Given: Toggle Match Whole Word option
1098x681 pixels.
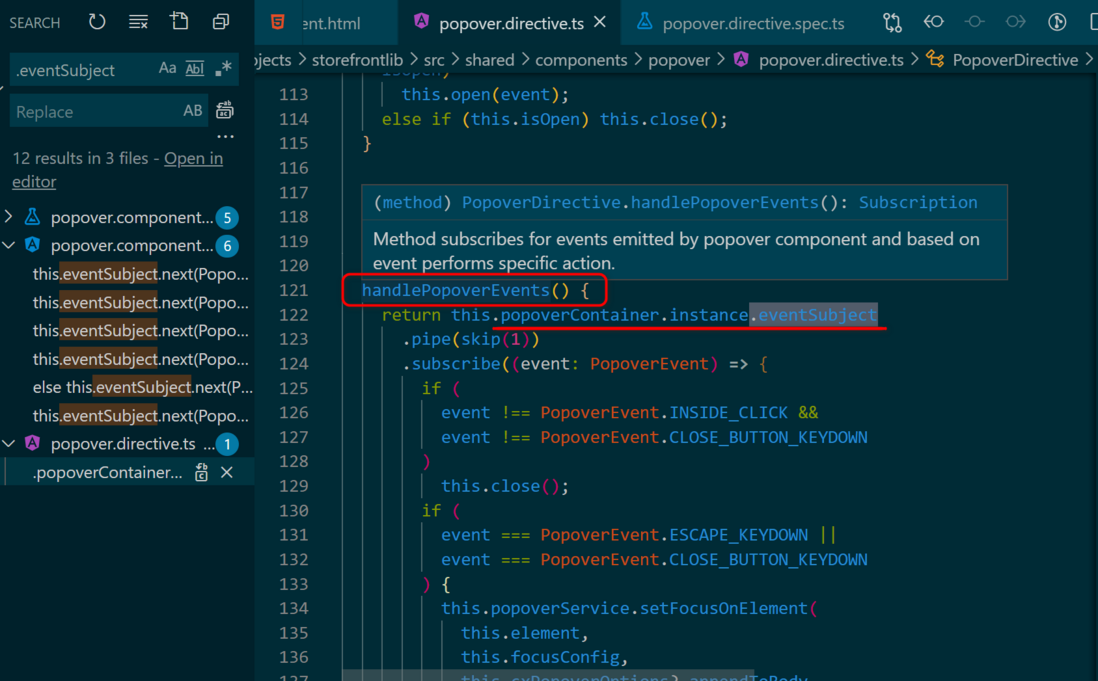Looking at the screenshot, I should pos(195,69).
